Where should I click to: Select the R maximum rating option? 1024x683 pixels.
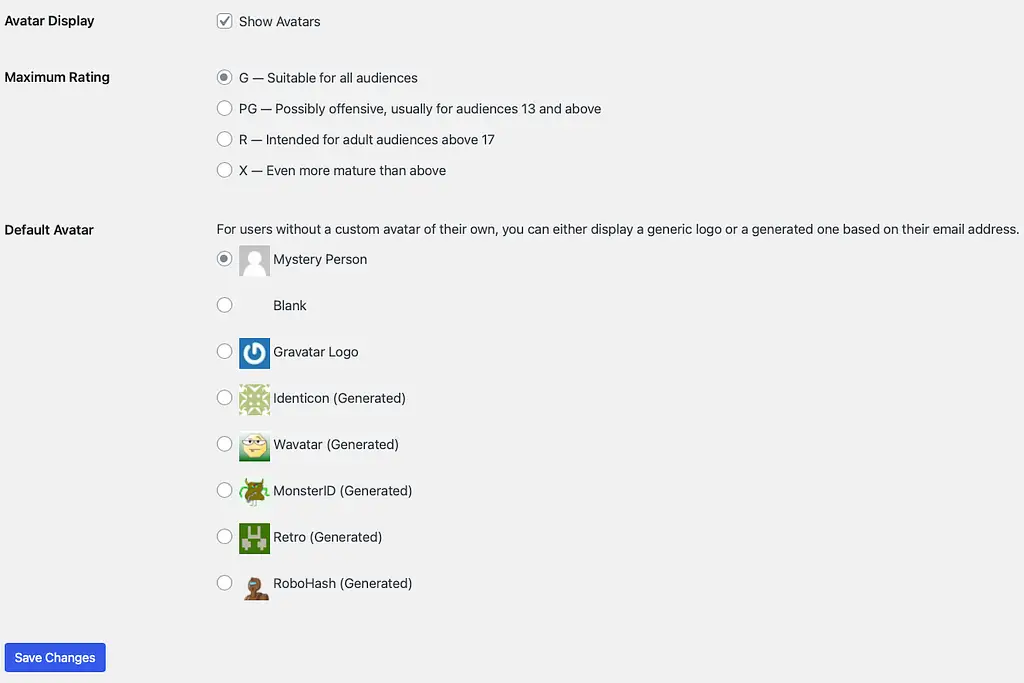click(224, 139)
